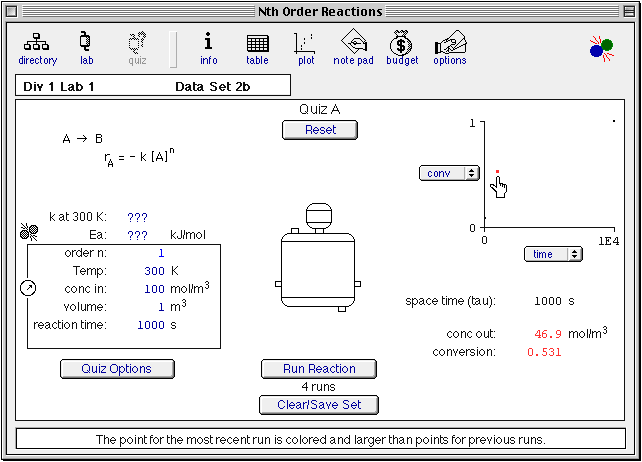Viewport: 642px width, 462px height.
Task: Select the reaction time value 1000
Action: (x=149, y=325)
